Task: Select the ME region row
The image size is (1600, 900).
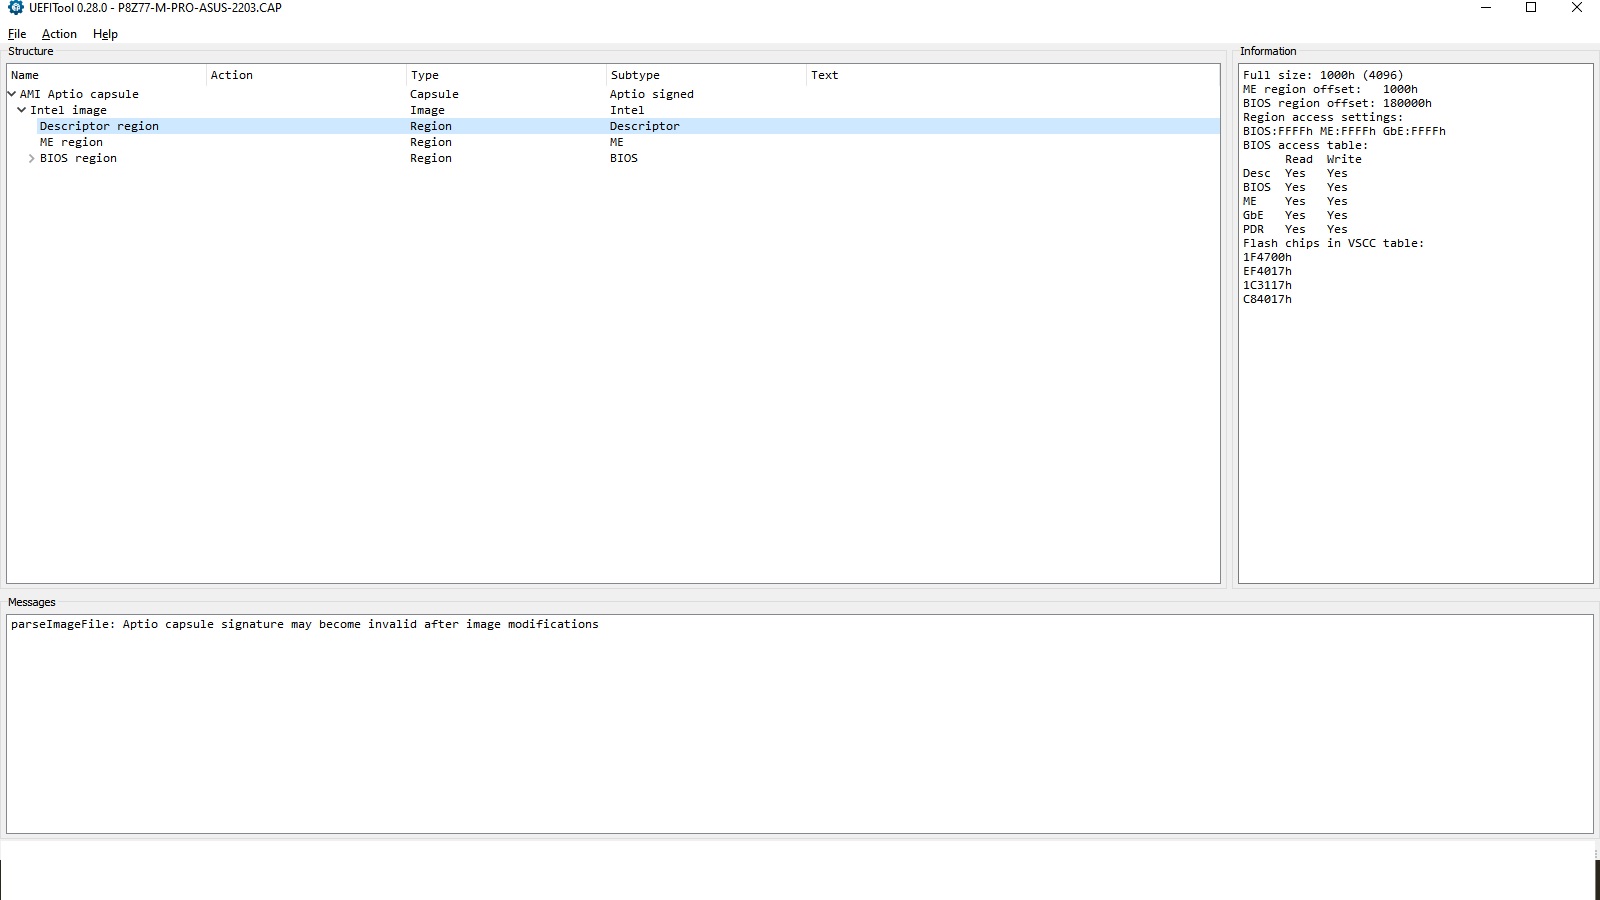Action: click(613, 142)
